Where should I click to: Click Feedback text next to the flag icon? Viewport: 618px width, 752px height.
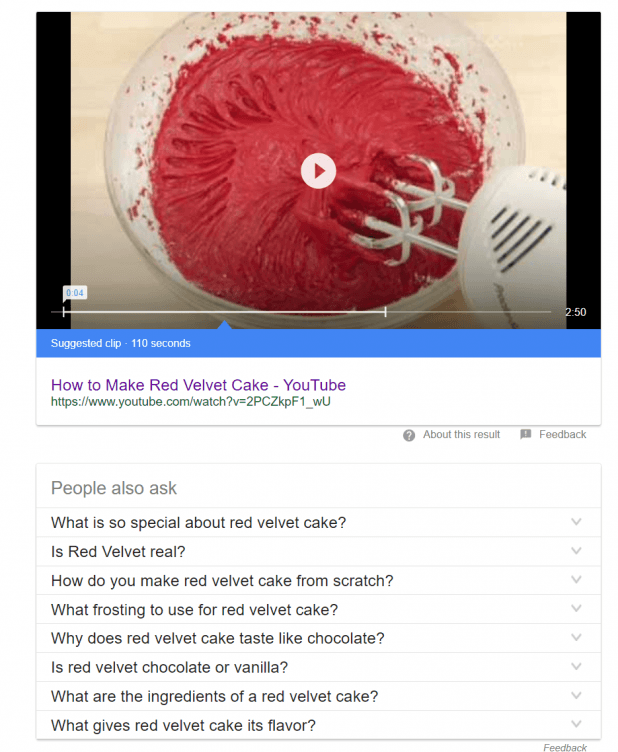click(562, 435)
